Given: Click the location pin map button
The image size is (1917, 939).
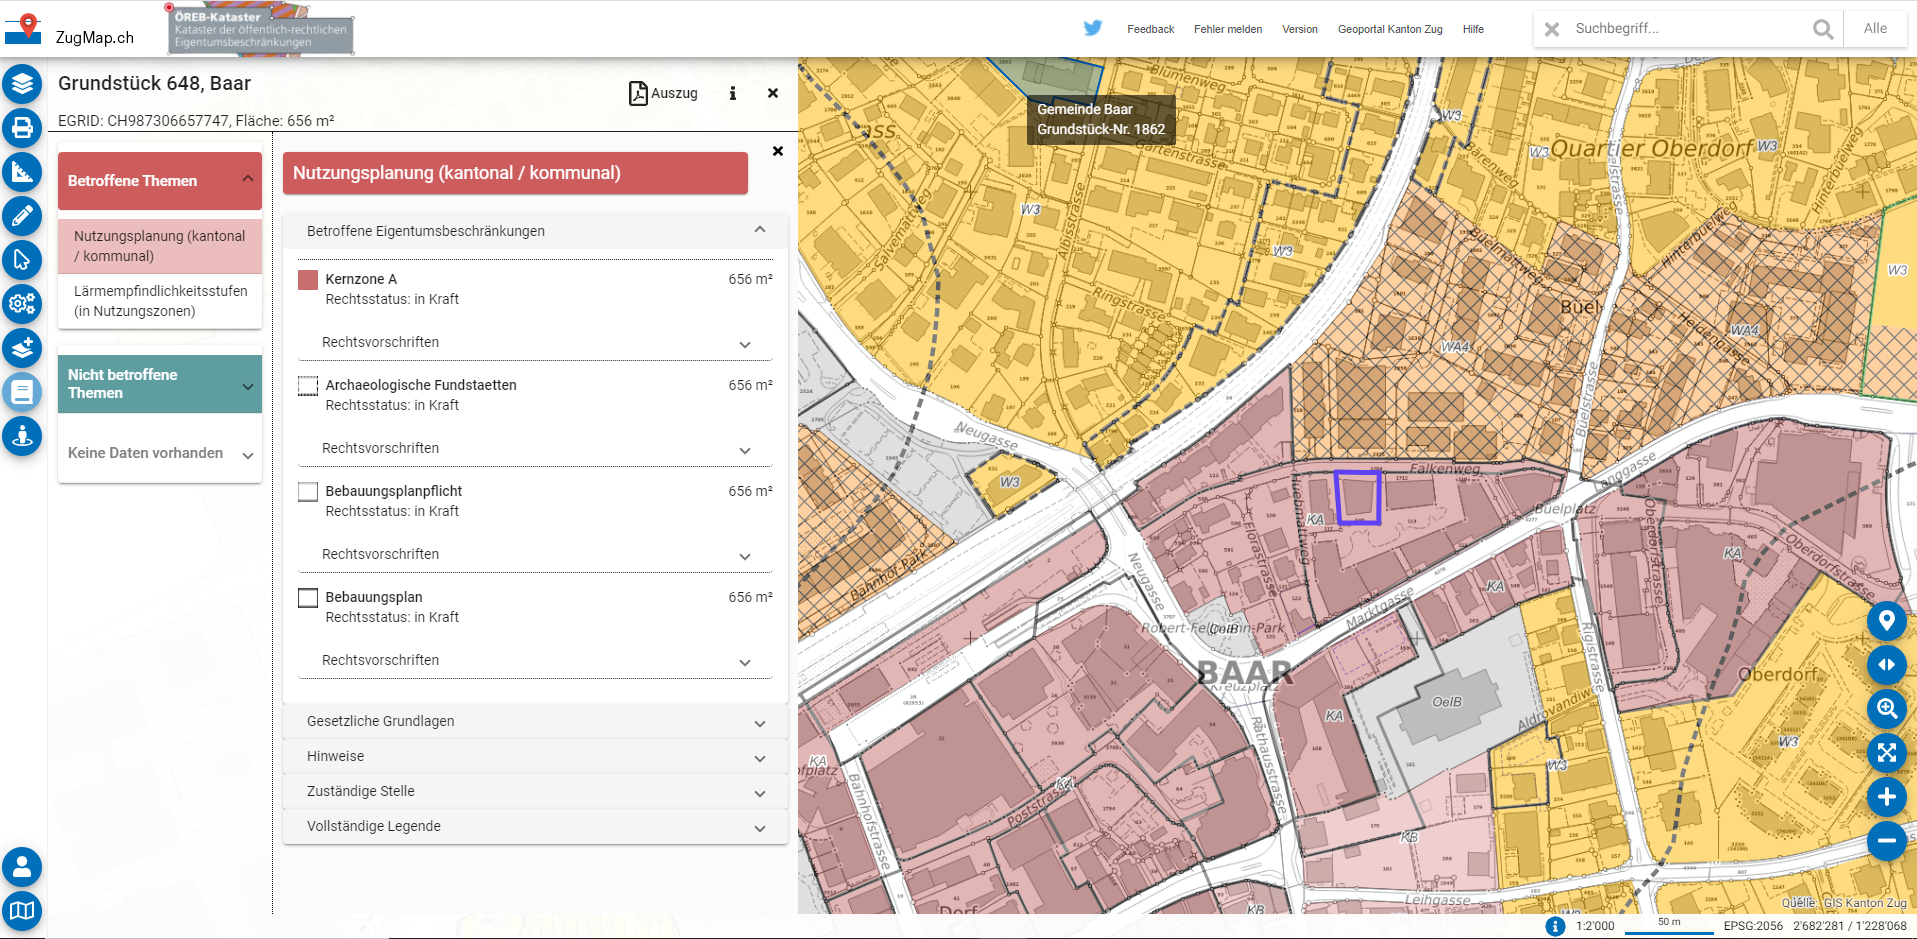Looking at the screenshot, I should point(1886,621).
